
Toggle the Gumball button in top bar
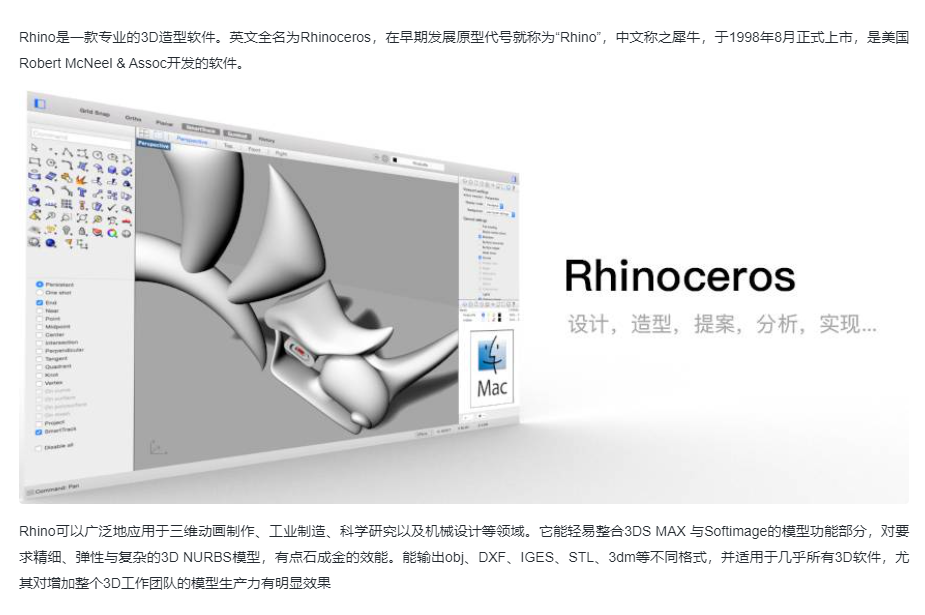(237, 135)
